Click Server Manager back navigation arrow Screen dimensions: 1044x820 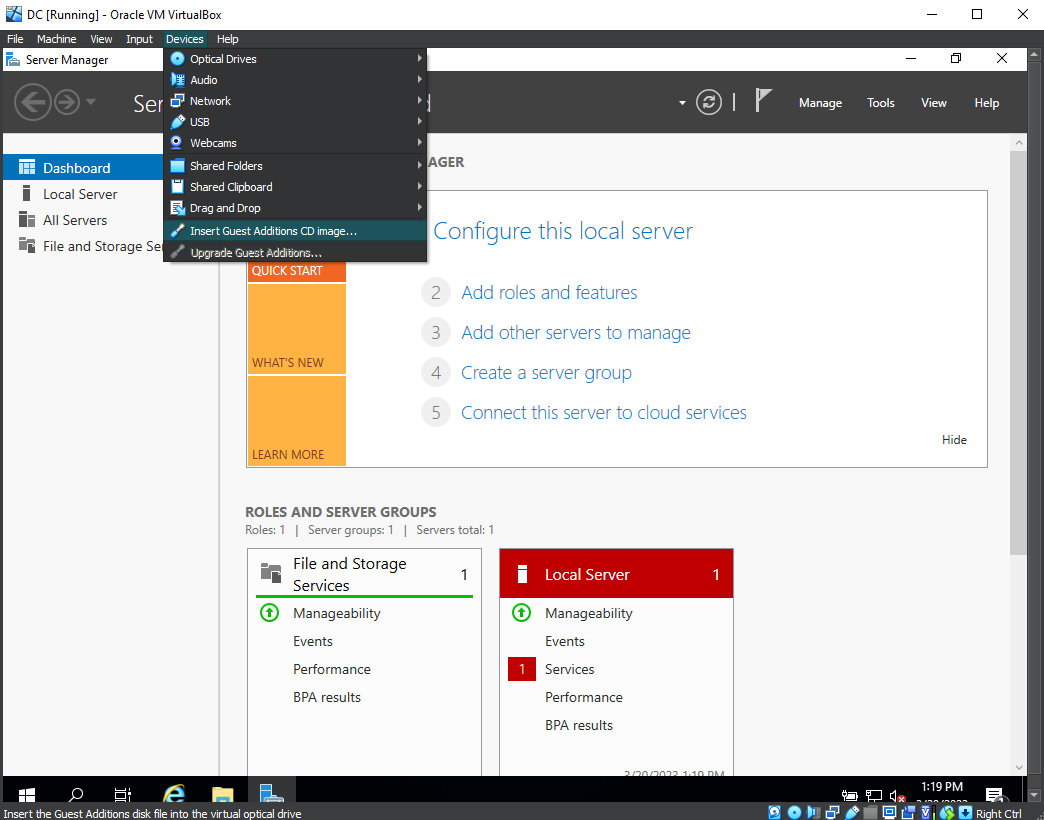pyautogui.click(x=33, y=102)
